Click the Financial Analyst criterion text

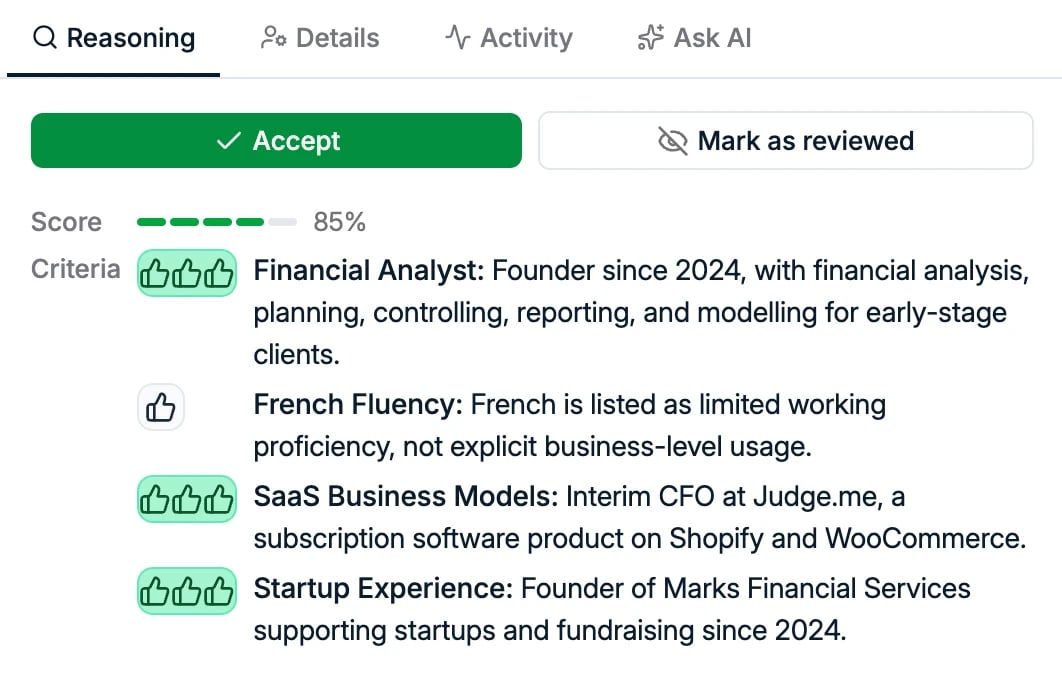pos(641,312)
